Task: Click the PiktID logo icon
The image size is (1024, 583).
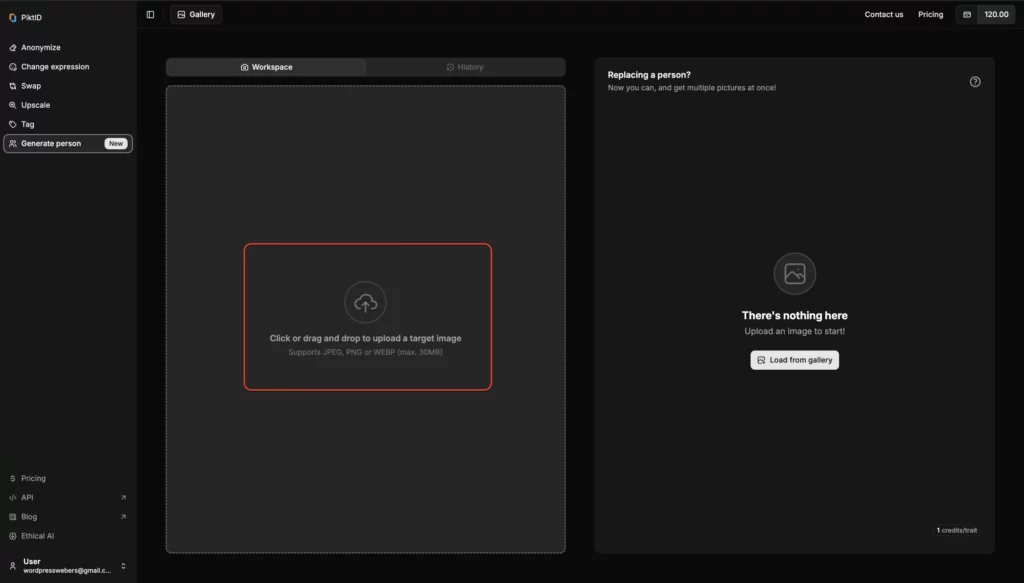Action: tap(13, 17)
